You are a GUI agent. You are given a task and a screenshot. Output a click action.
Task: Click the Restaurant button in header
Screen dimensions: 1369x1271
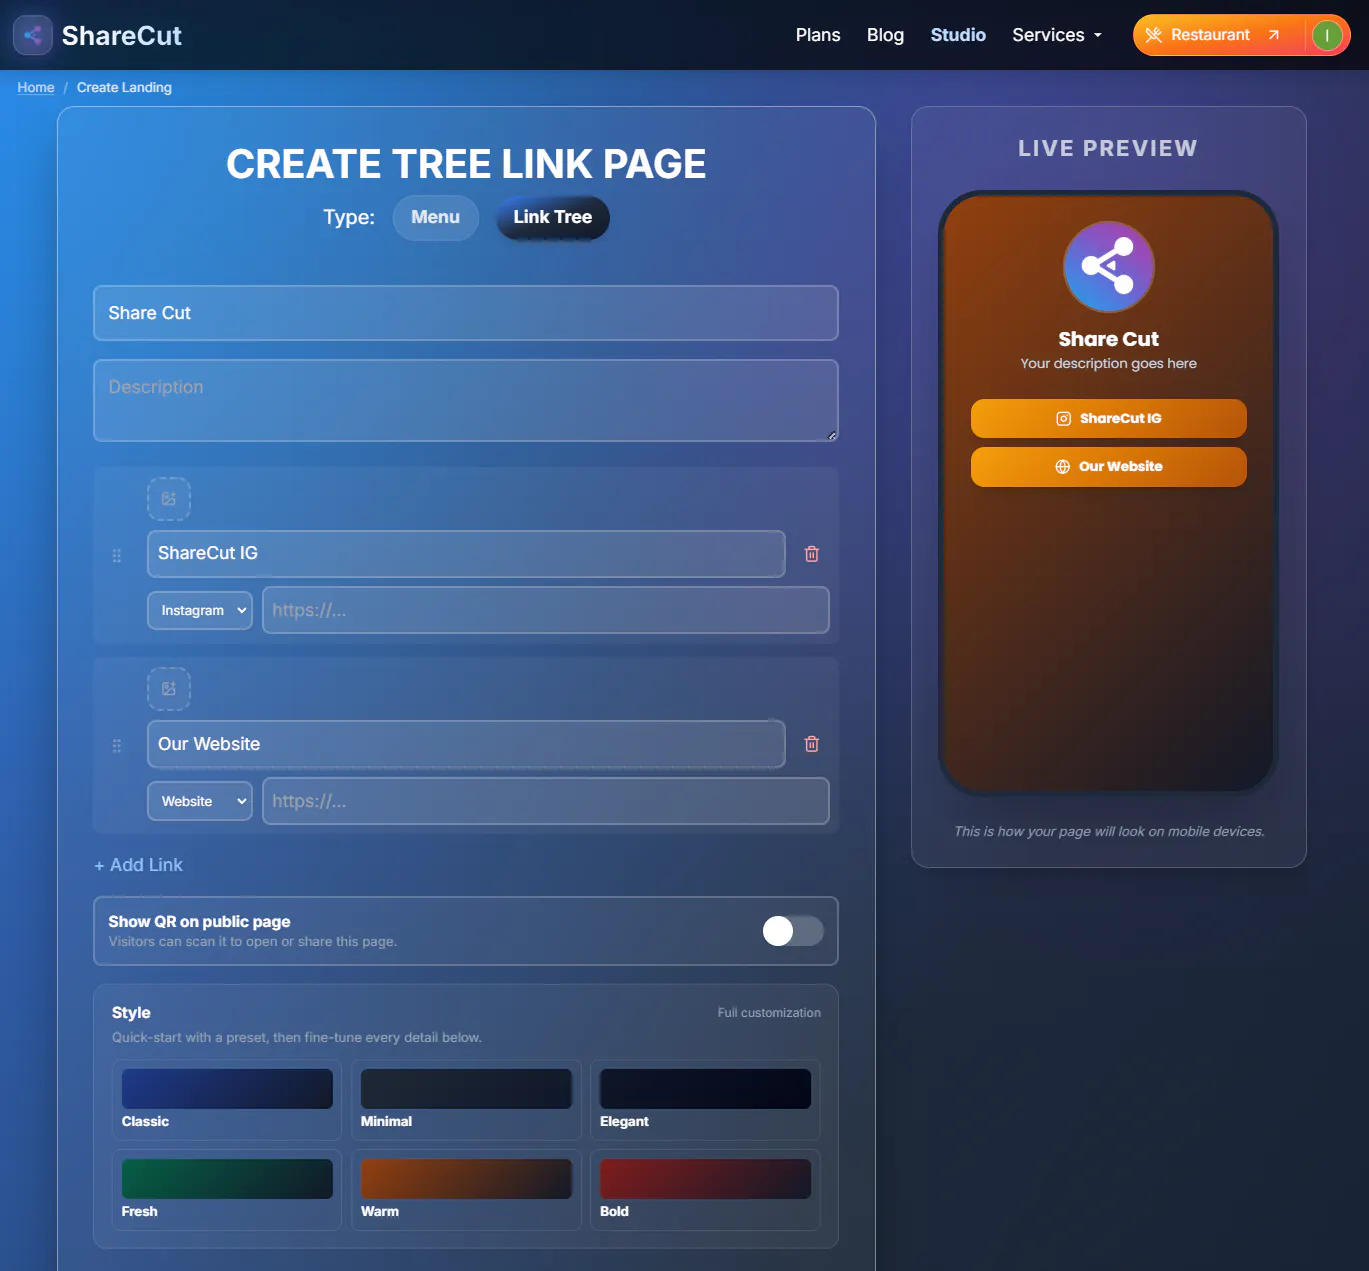1220,35
